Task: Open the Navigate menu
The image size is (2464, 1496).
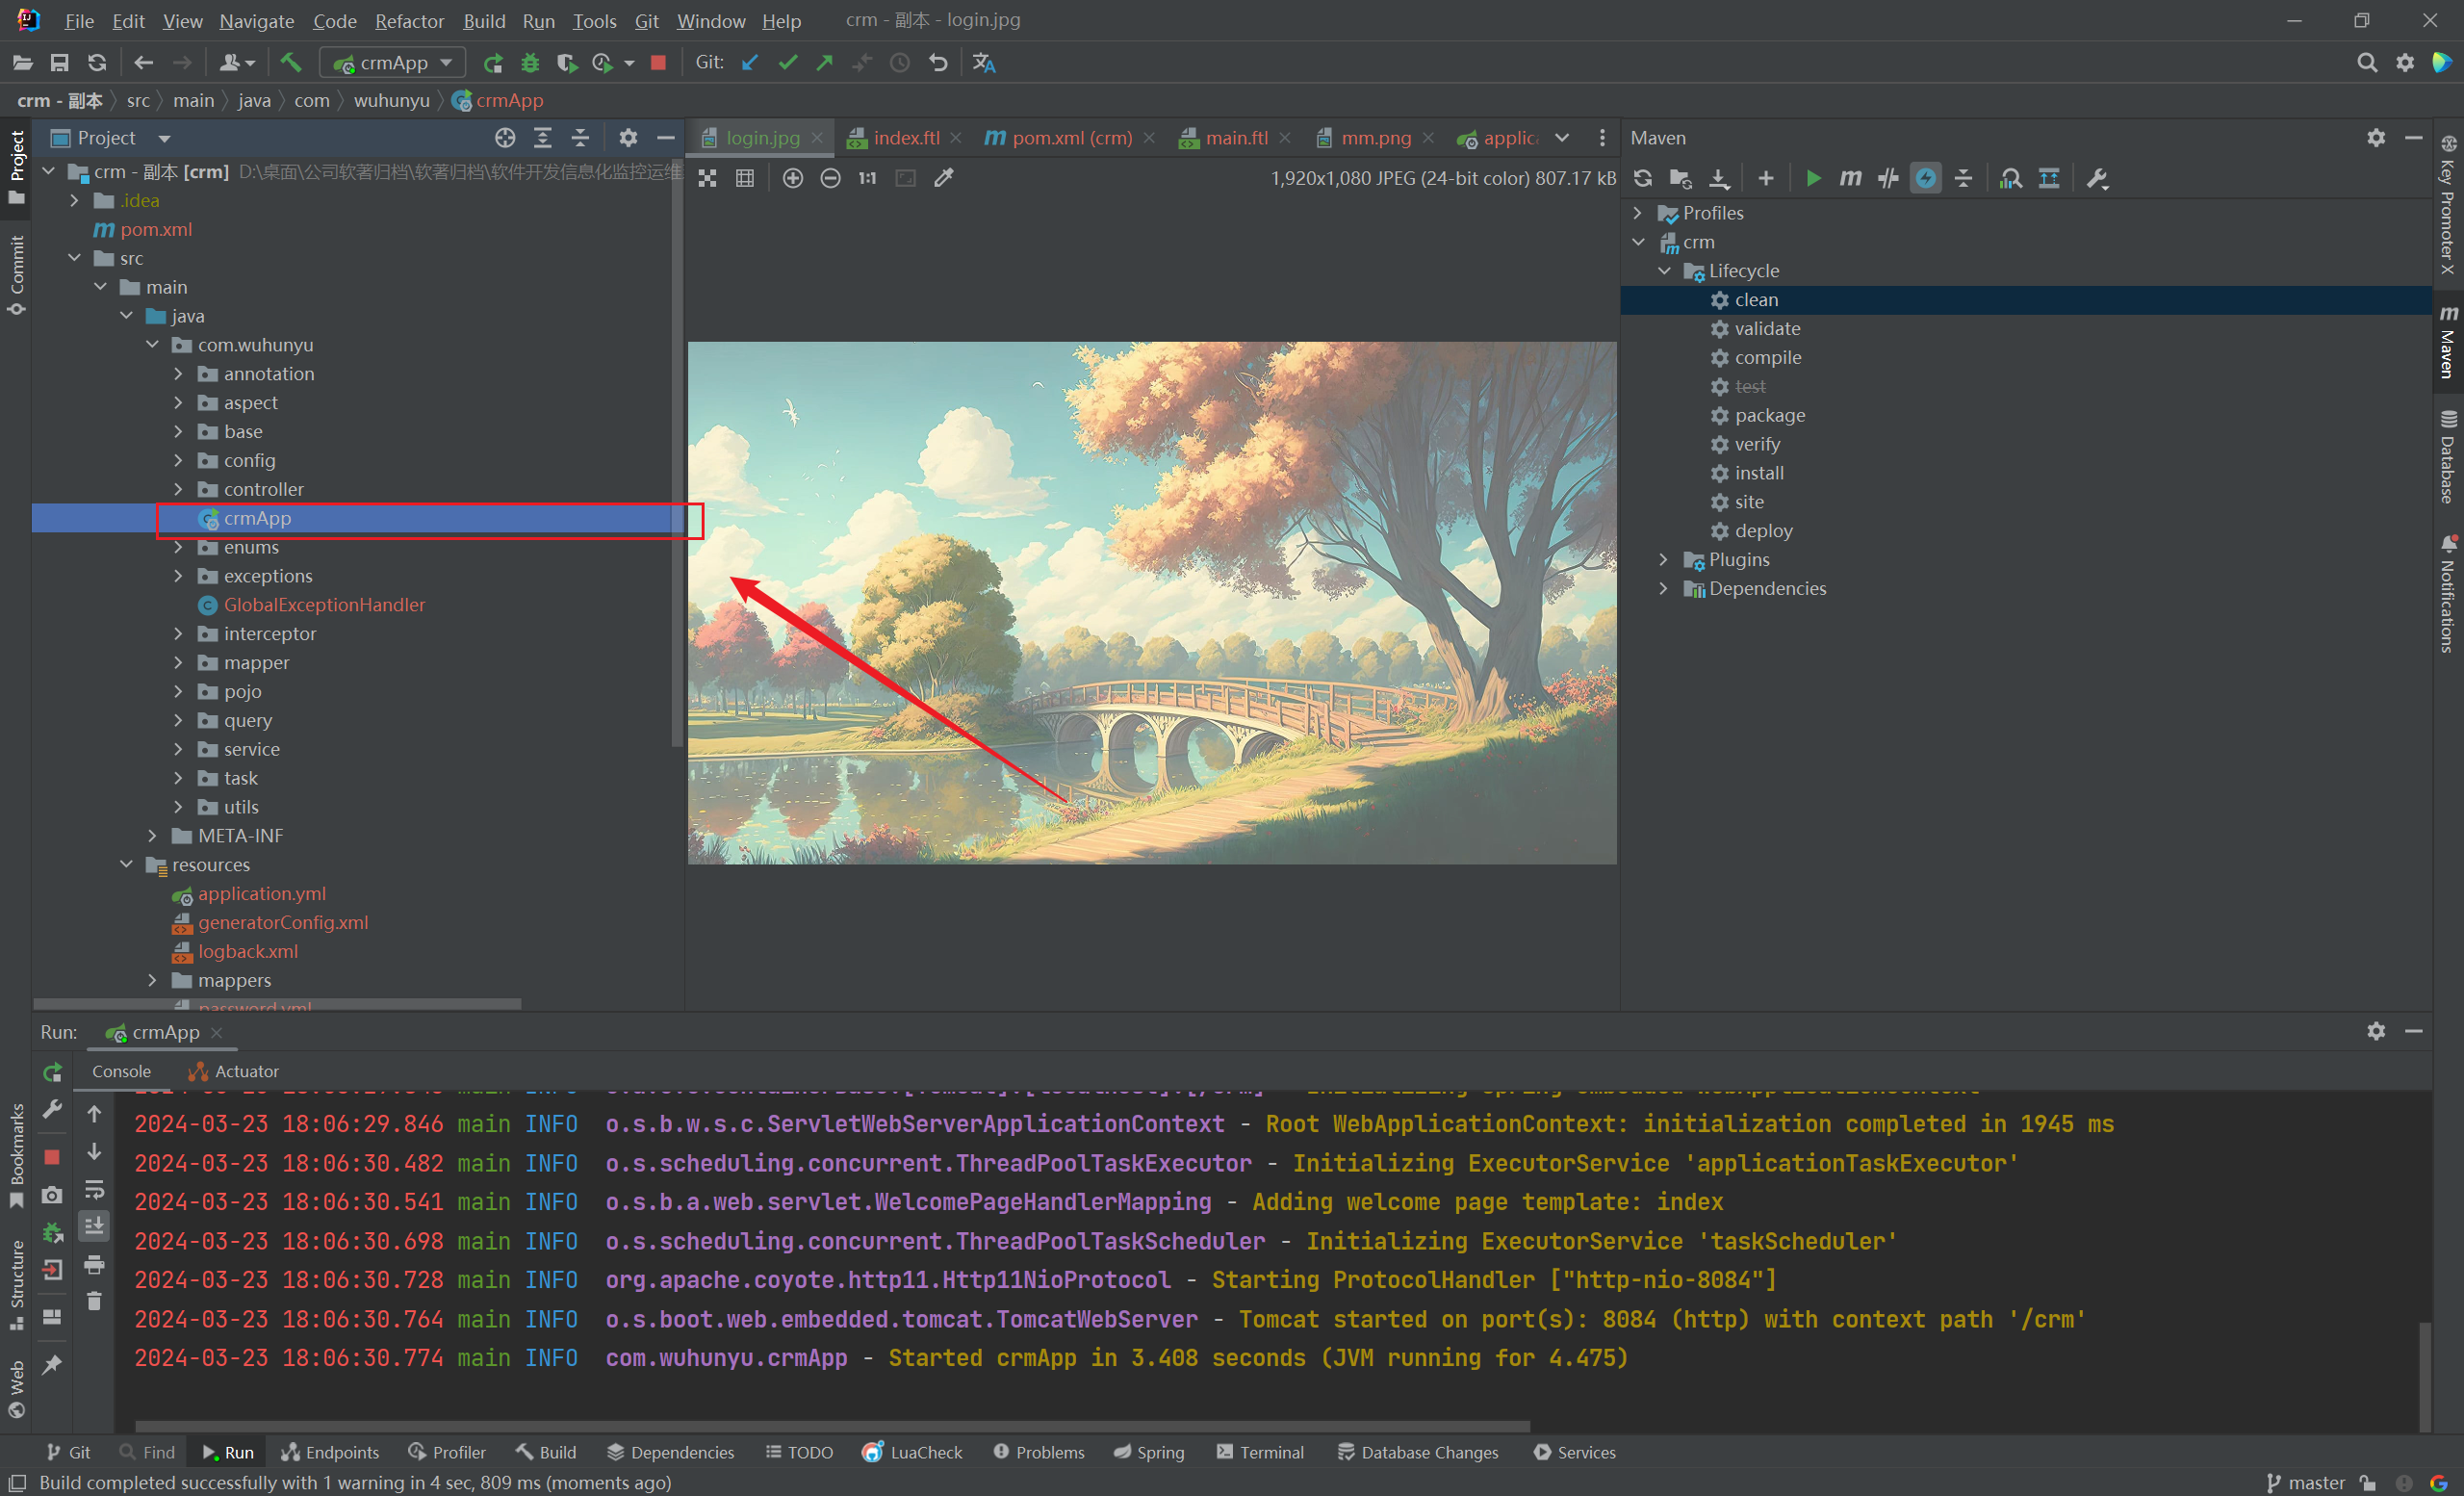Action: click(257, 21)
